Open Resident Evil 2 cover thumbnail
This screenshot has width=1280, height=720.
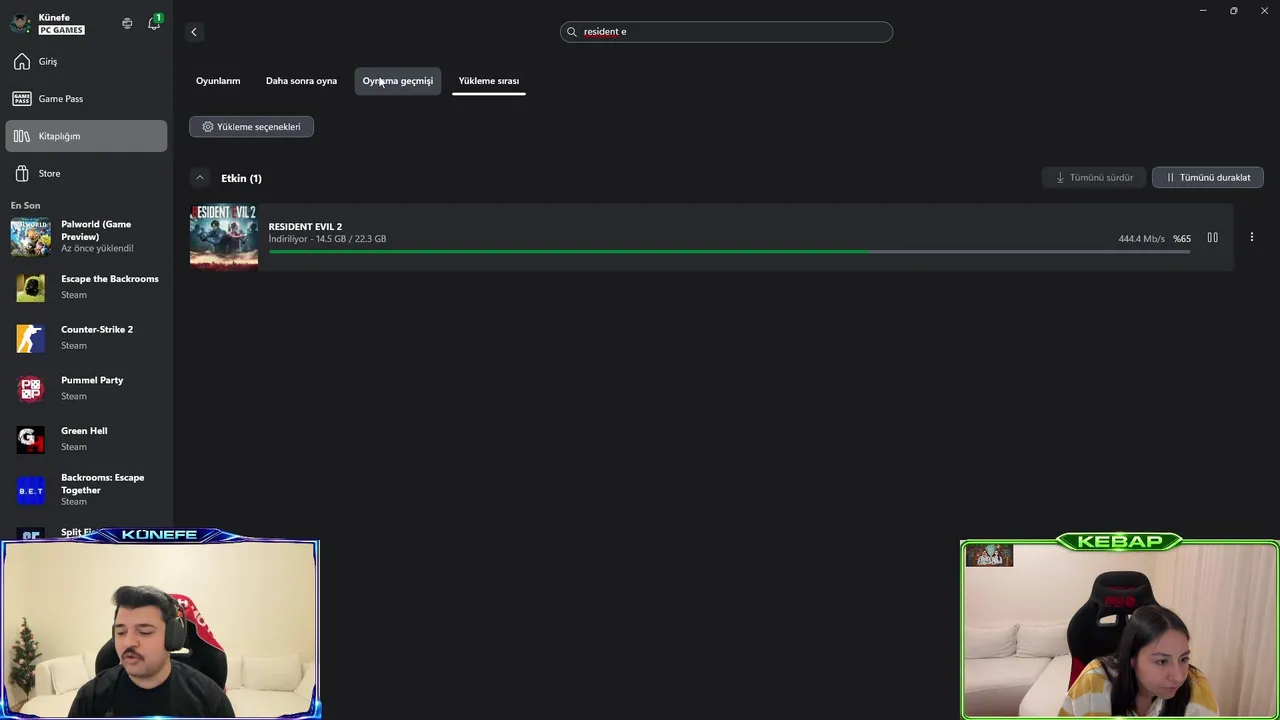tap(224, 237)
